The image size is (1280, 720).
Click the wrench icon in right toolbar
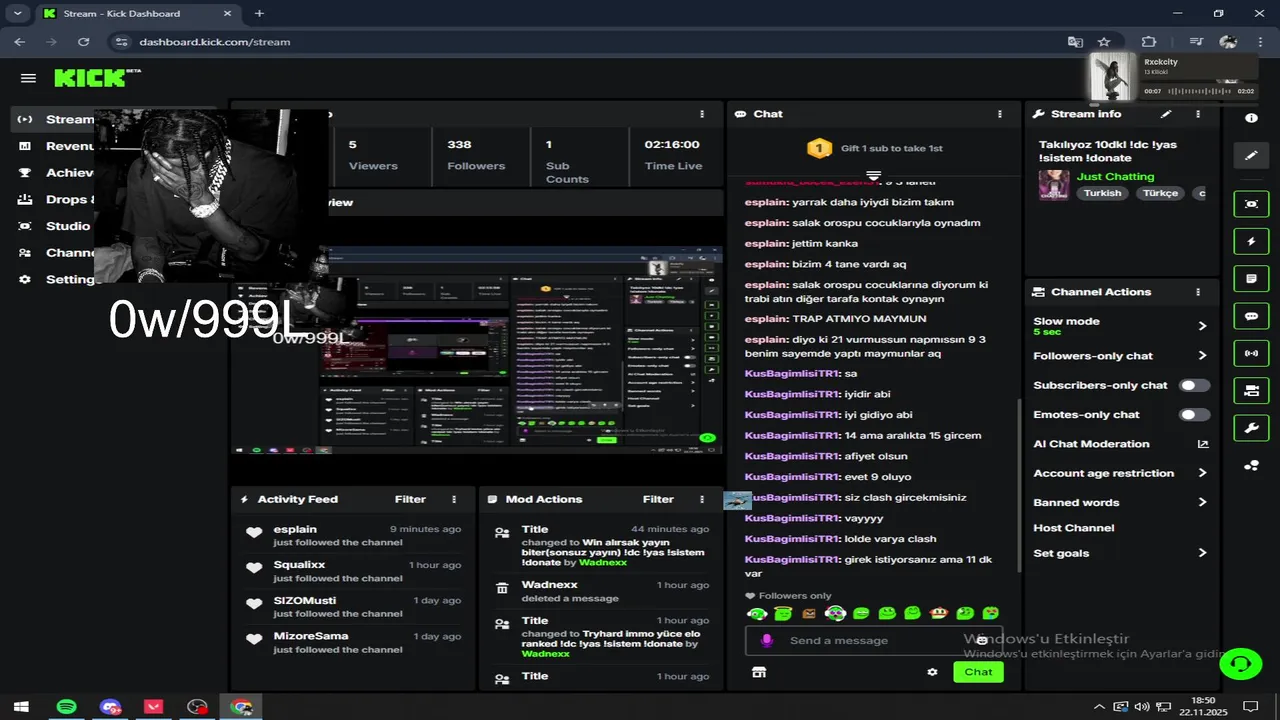point(1251,428)
